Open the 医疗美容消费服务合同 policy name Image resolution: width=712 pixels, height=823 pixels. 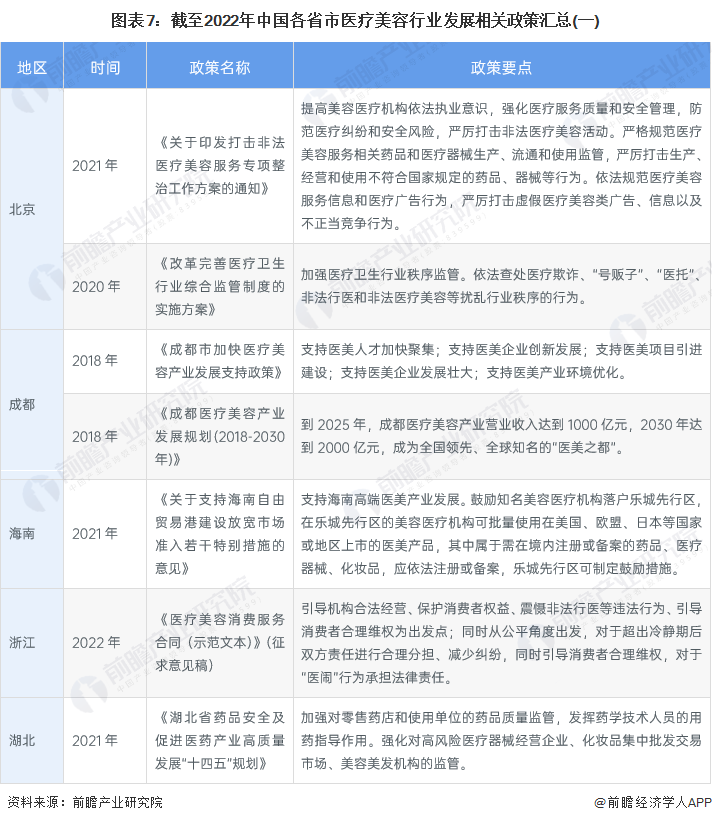point(220,642)
